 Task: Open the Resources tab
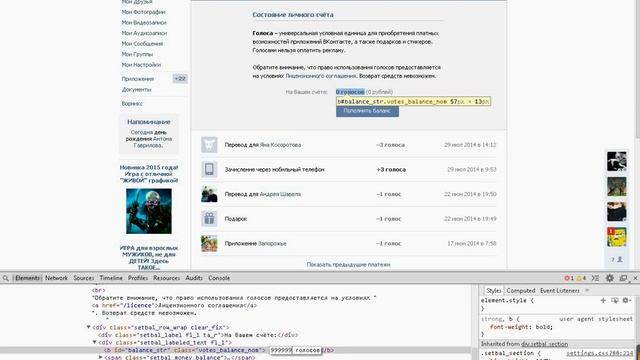click(167, 278)
